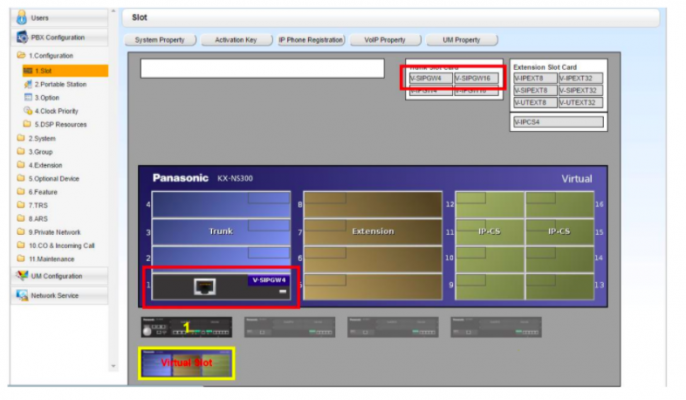Open the System Property button
The width and height of the screenshot is (686, 400).
[160, 40]
